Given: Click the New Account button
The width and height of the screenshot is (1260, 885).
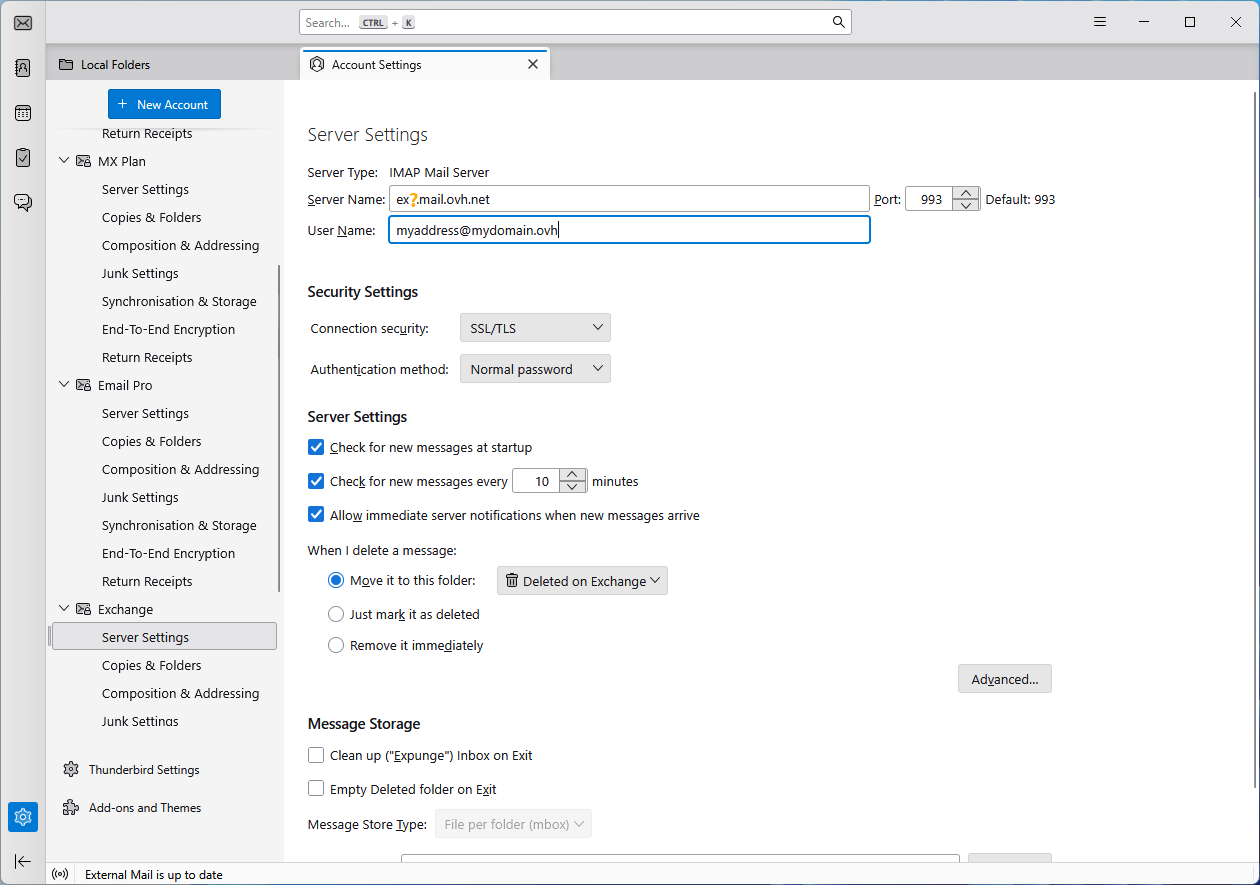Looking at the screenshot, I should pos(164,104).
